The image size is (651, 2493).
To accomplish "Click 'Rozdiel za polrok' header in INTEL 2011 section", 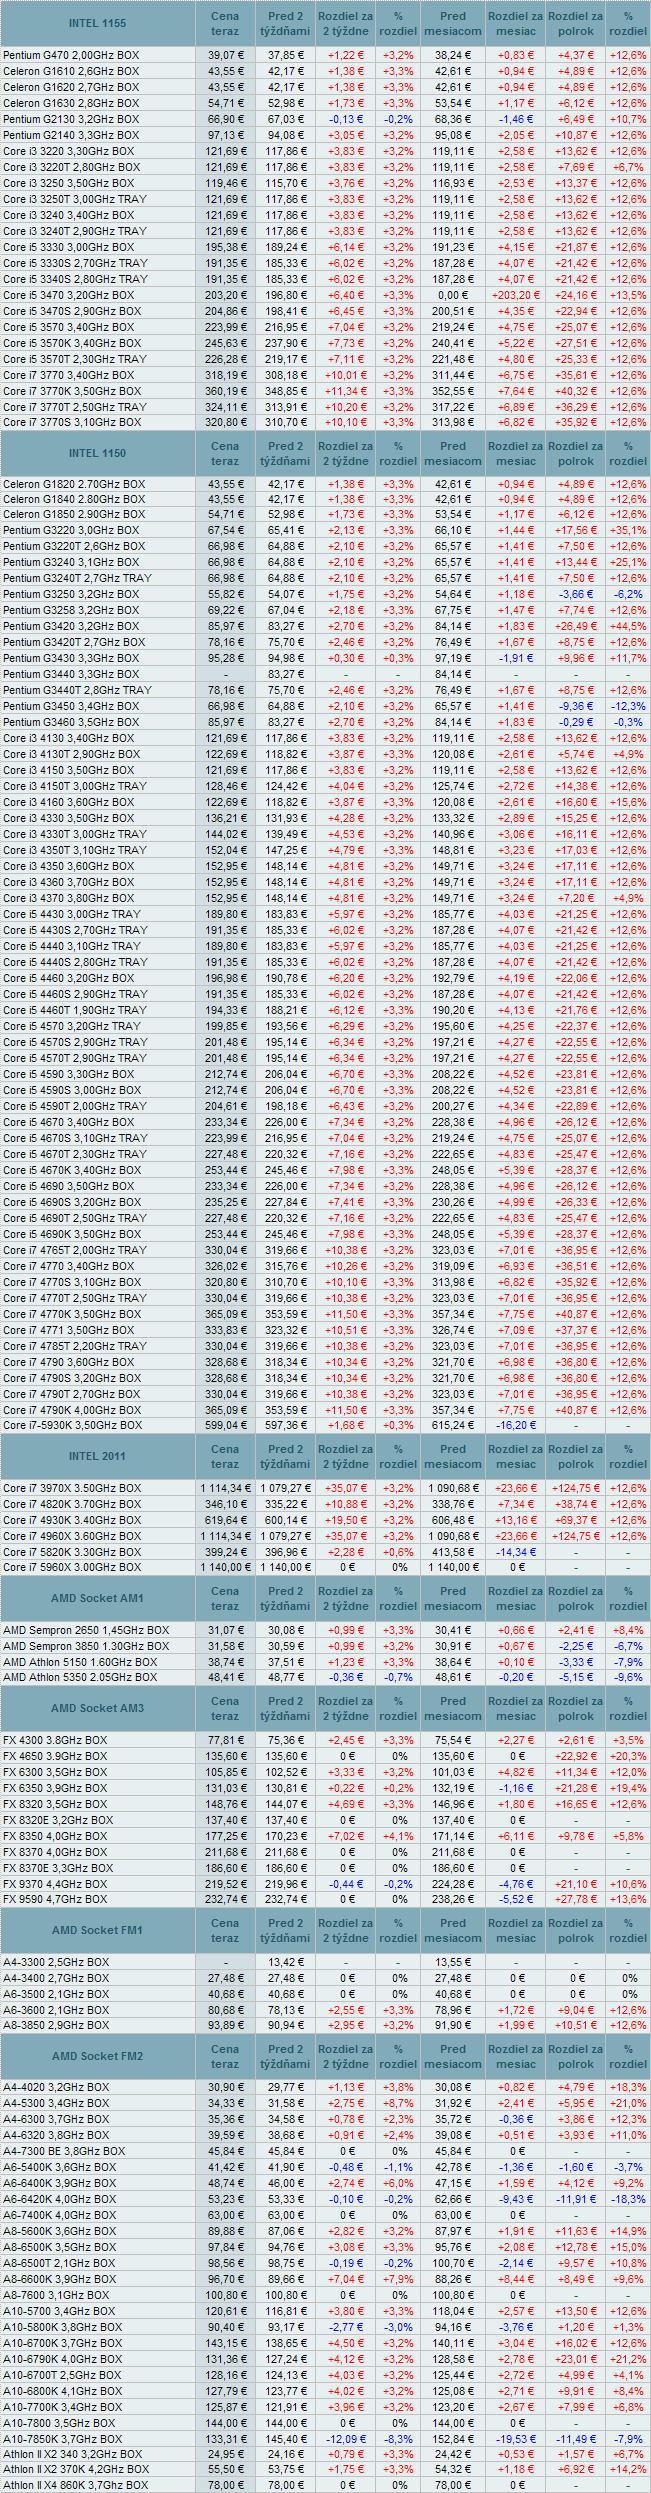I will (576, 1456).
